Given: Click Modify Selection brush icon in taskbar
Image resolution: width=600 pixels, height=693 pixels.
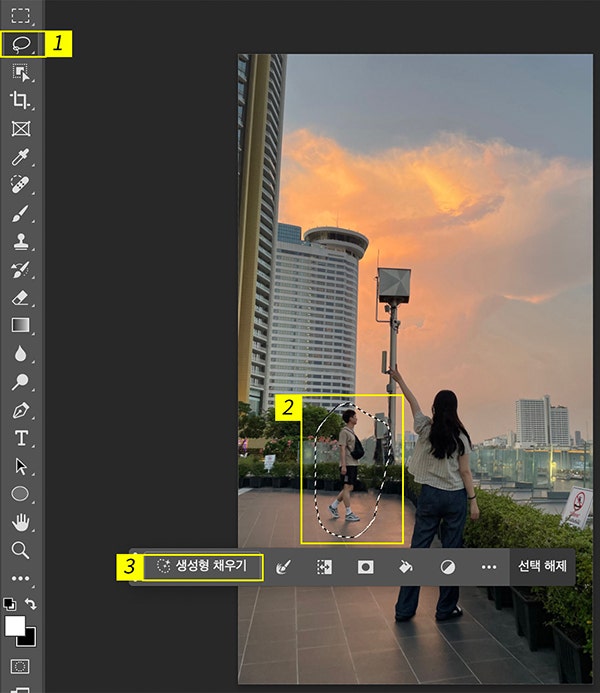Looking at the screenshot, I should pos(283,567).
